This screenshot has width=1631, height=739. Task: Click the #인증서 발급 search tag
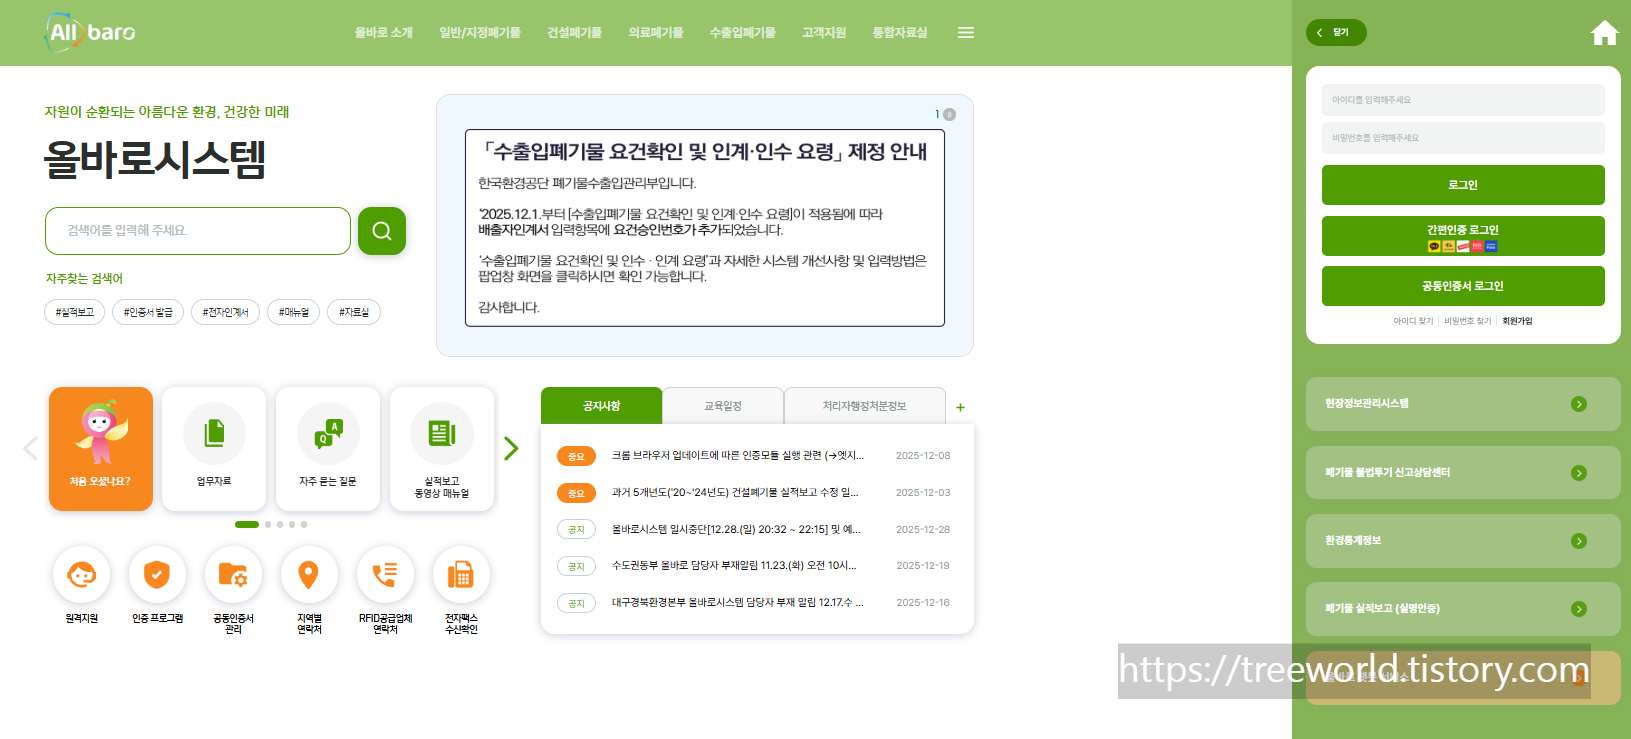click(x=148, y=312)
